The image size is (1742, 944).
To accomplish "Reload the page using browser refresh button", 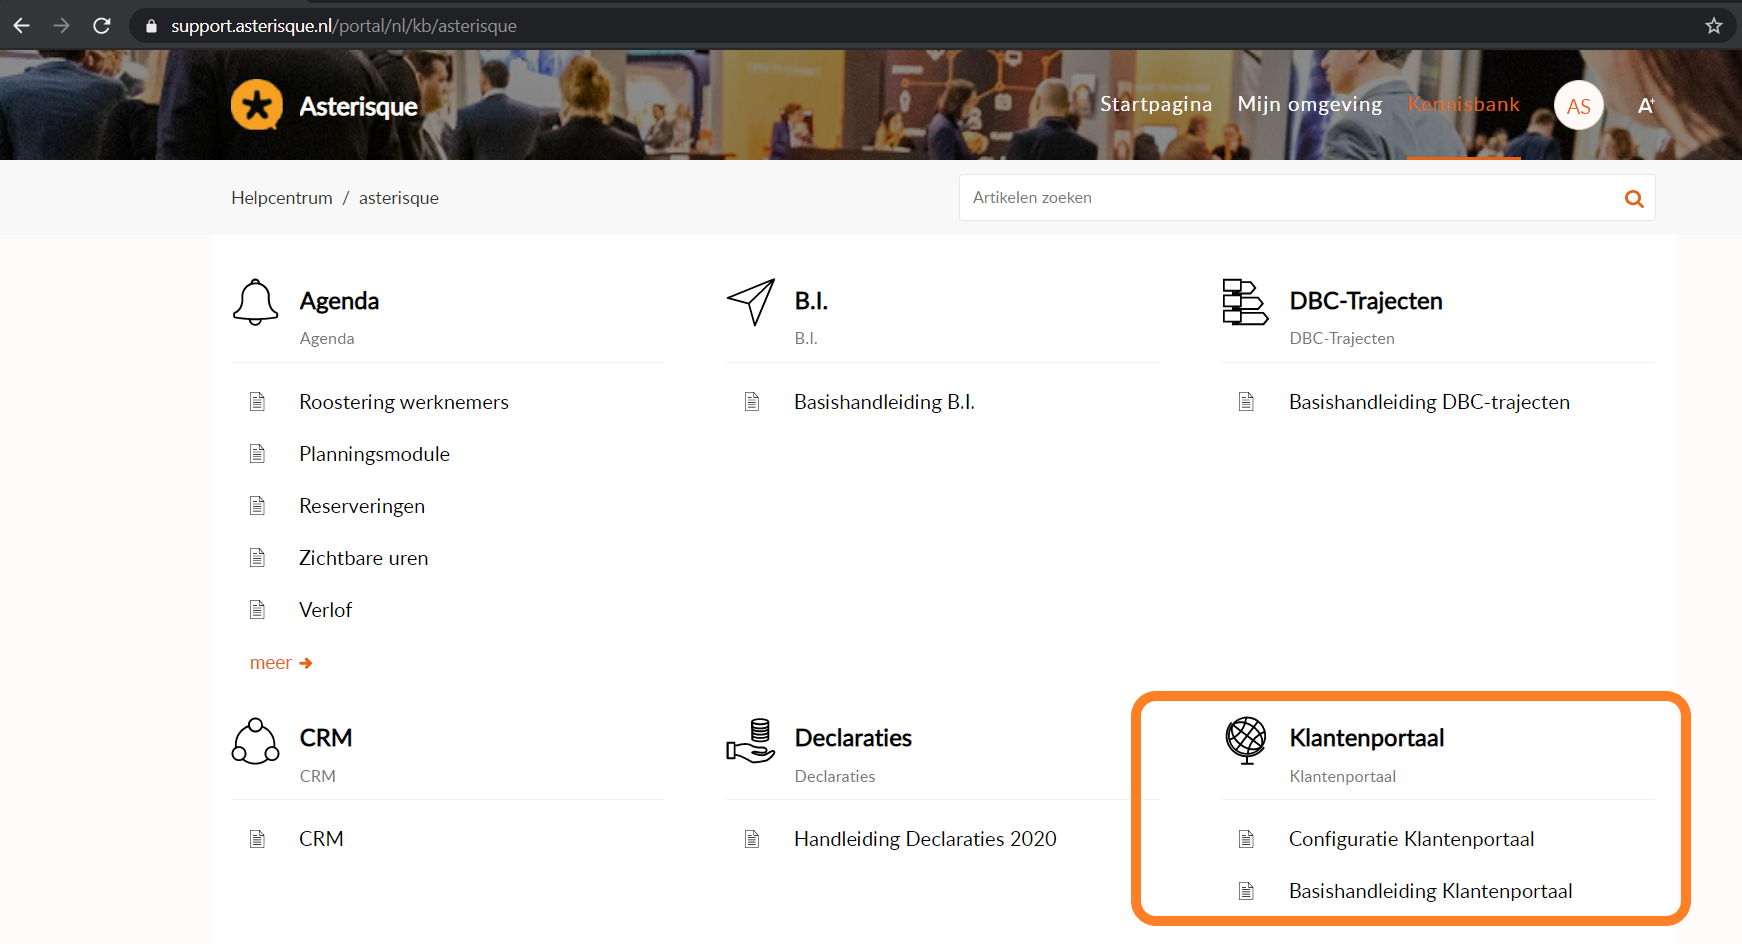I will pyautogui.click(x=102, y=26).
